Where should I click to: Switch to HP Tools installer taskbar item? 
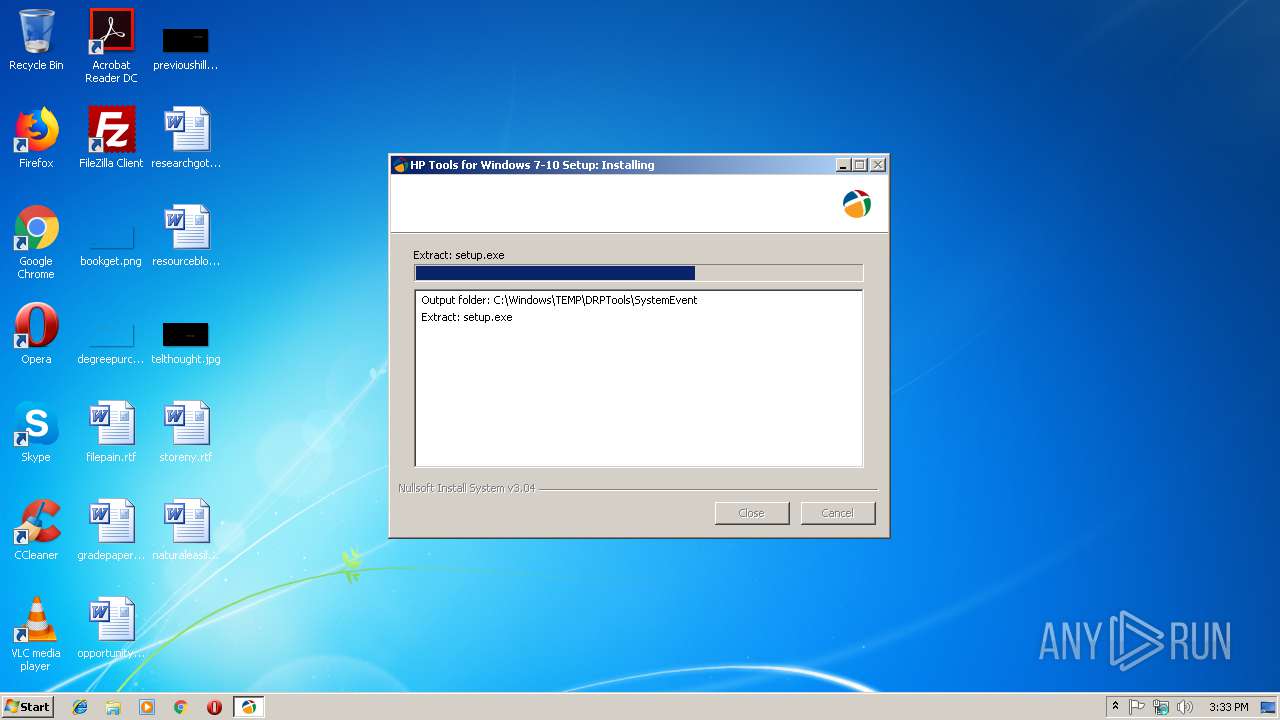(248, 707)
